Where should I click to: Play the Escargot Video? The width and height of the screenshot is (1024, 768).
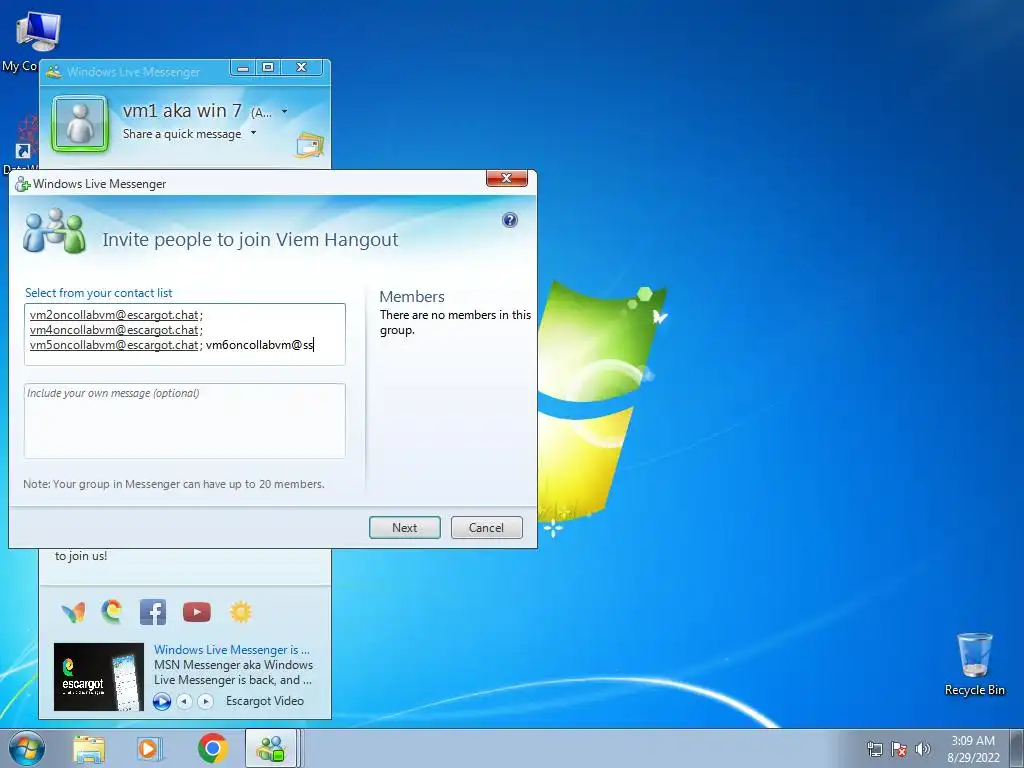tap(162, 701)
